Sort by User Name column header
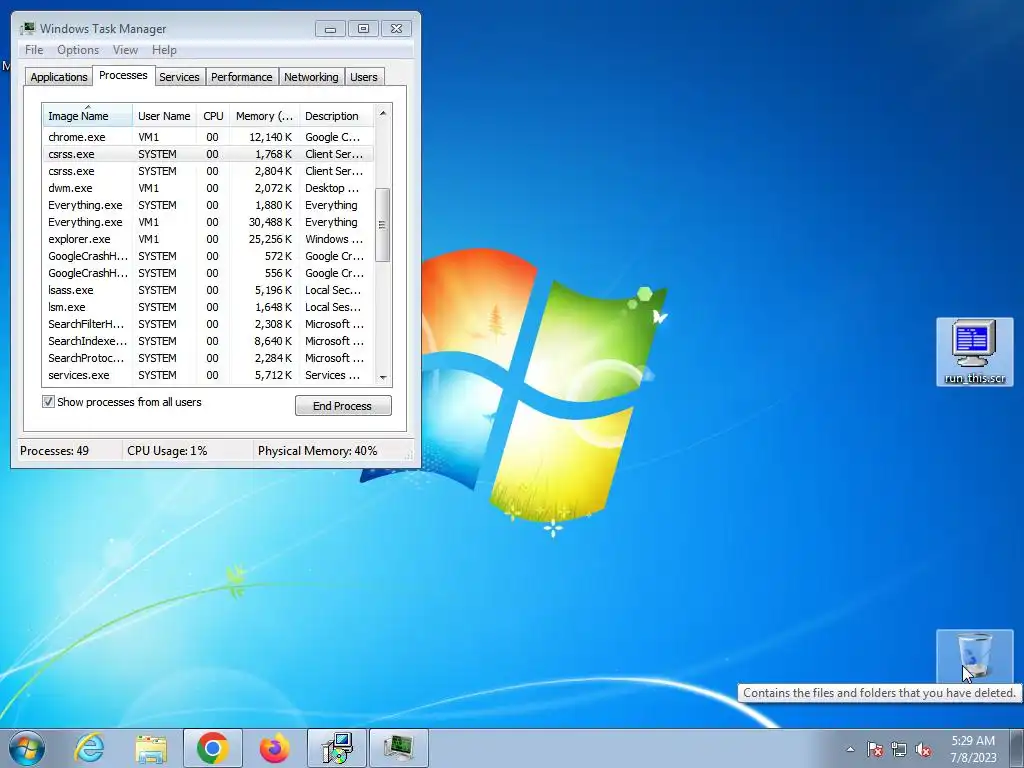The image size is (1024, 768). [x=164, y=116]
